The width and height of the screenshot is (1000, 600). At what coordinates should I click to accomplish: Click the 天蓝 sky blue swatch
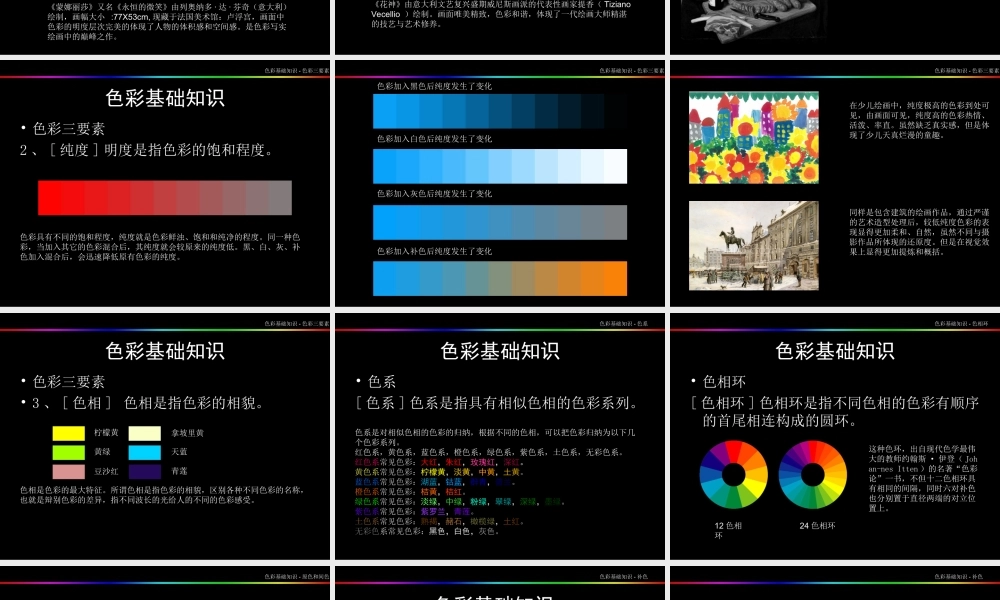(x=145, y=453)
